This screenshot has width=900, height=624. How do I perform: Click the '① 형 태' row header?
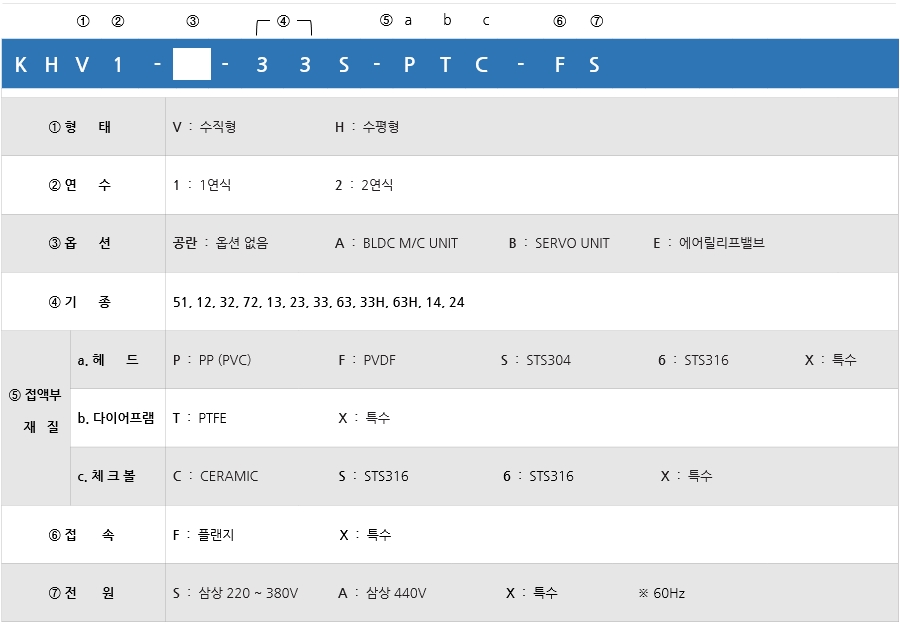[81, 128]
